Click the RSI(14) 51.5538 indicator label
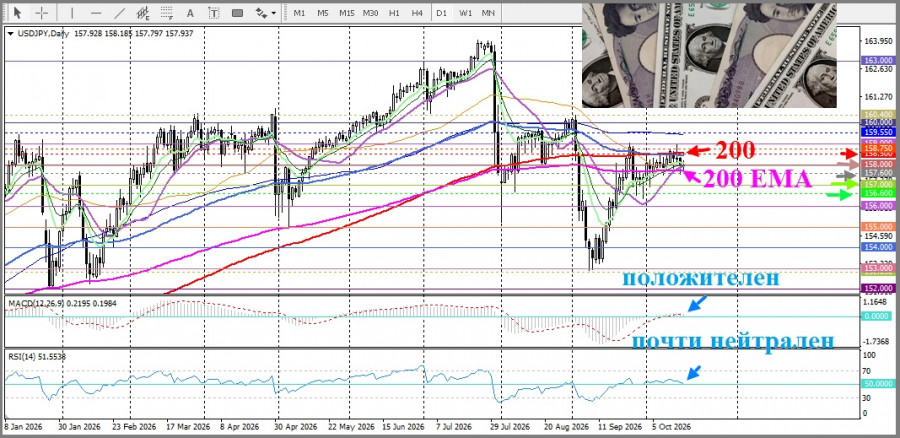Viewport: 900px width, 438px height. pyautogui.click(x=37, y=357)
